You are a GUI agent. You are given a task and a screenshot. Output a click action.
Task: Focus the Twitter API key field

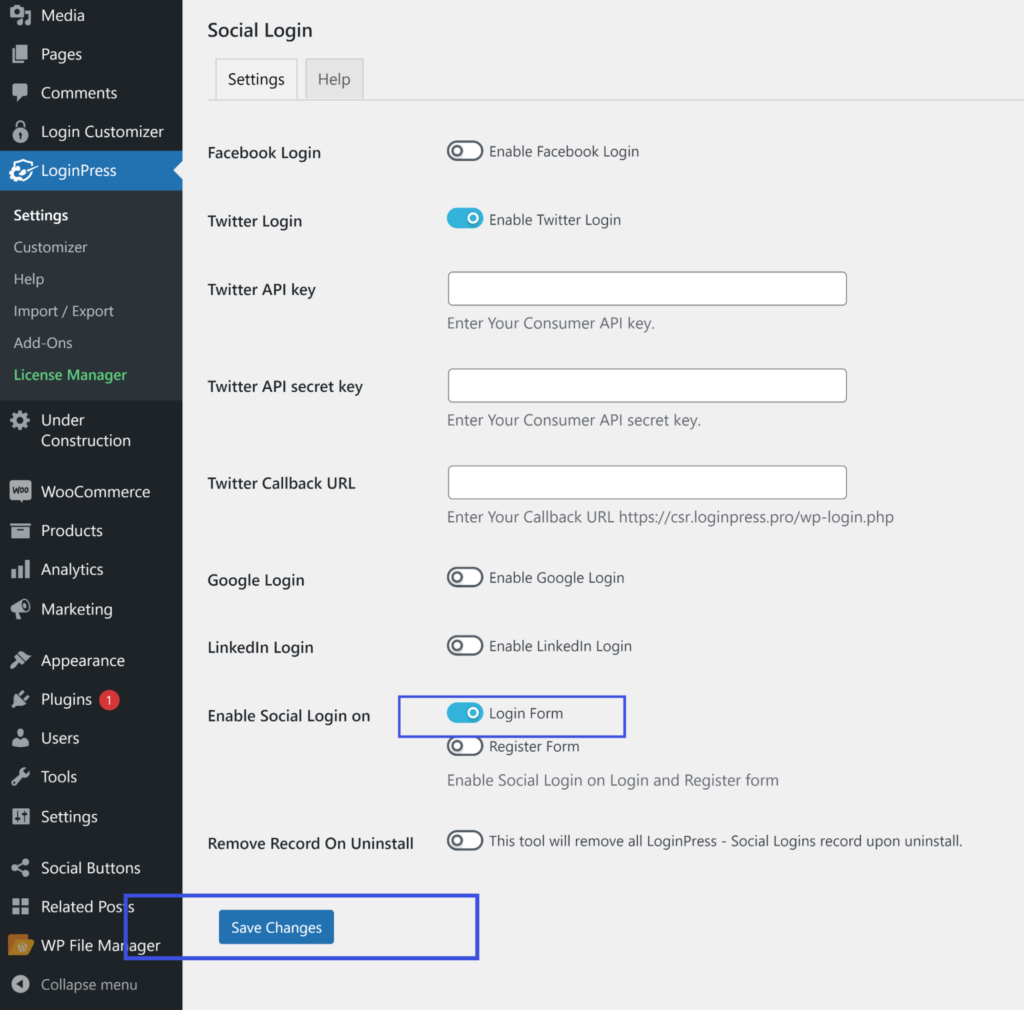[x=647, y=289]
